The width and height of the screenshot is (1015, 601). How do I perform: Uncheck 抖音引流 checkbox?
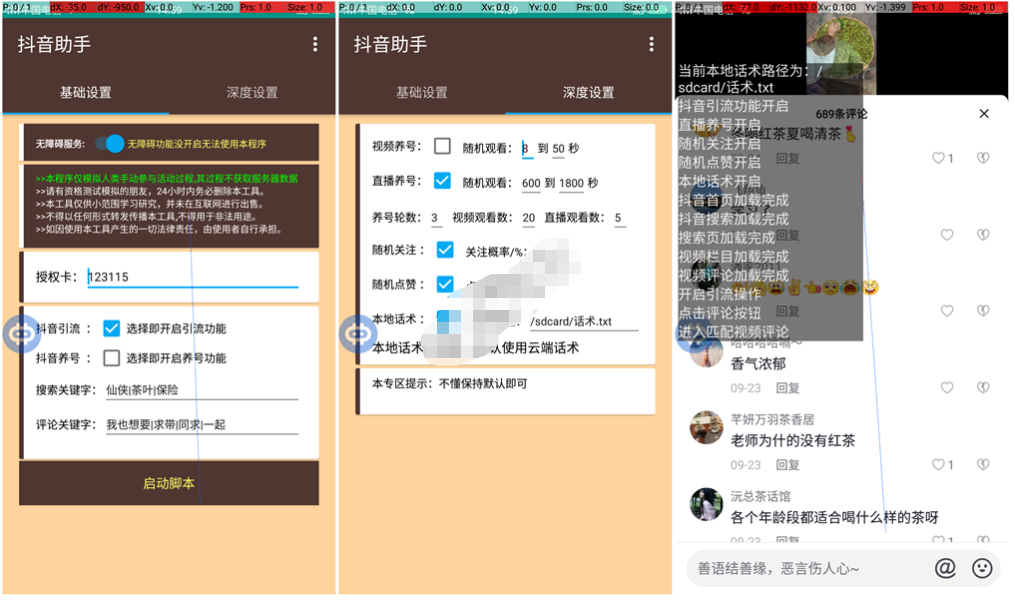pos(111,328)
